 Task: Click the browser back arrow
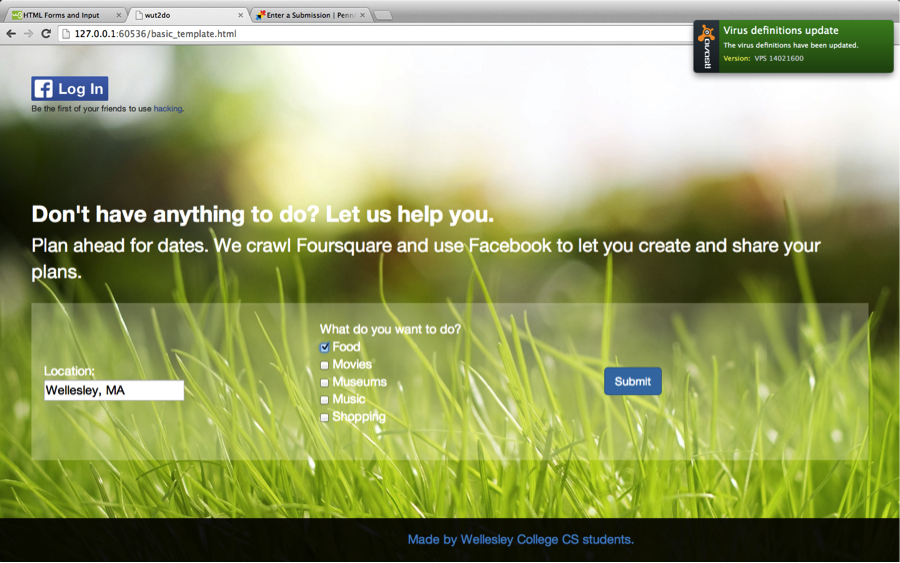[x=11, y=34]
